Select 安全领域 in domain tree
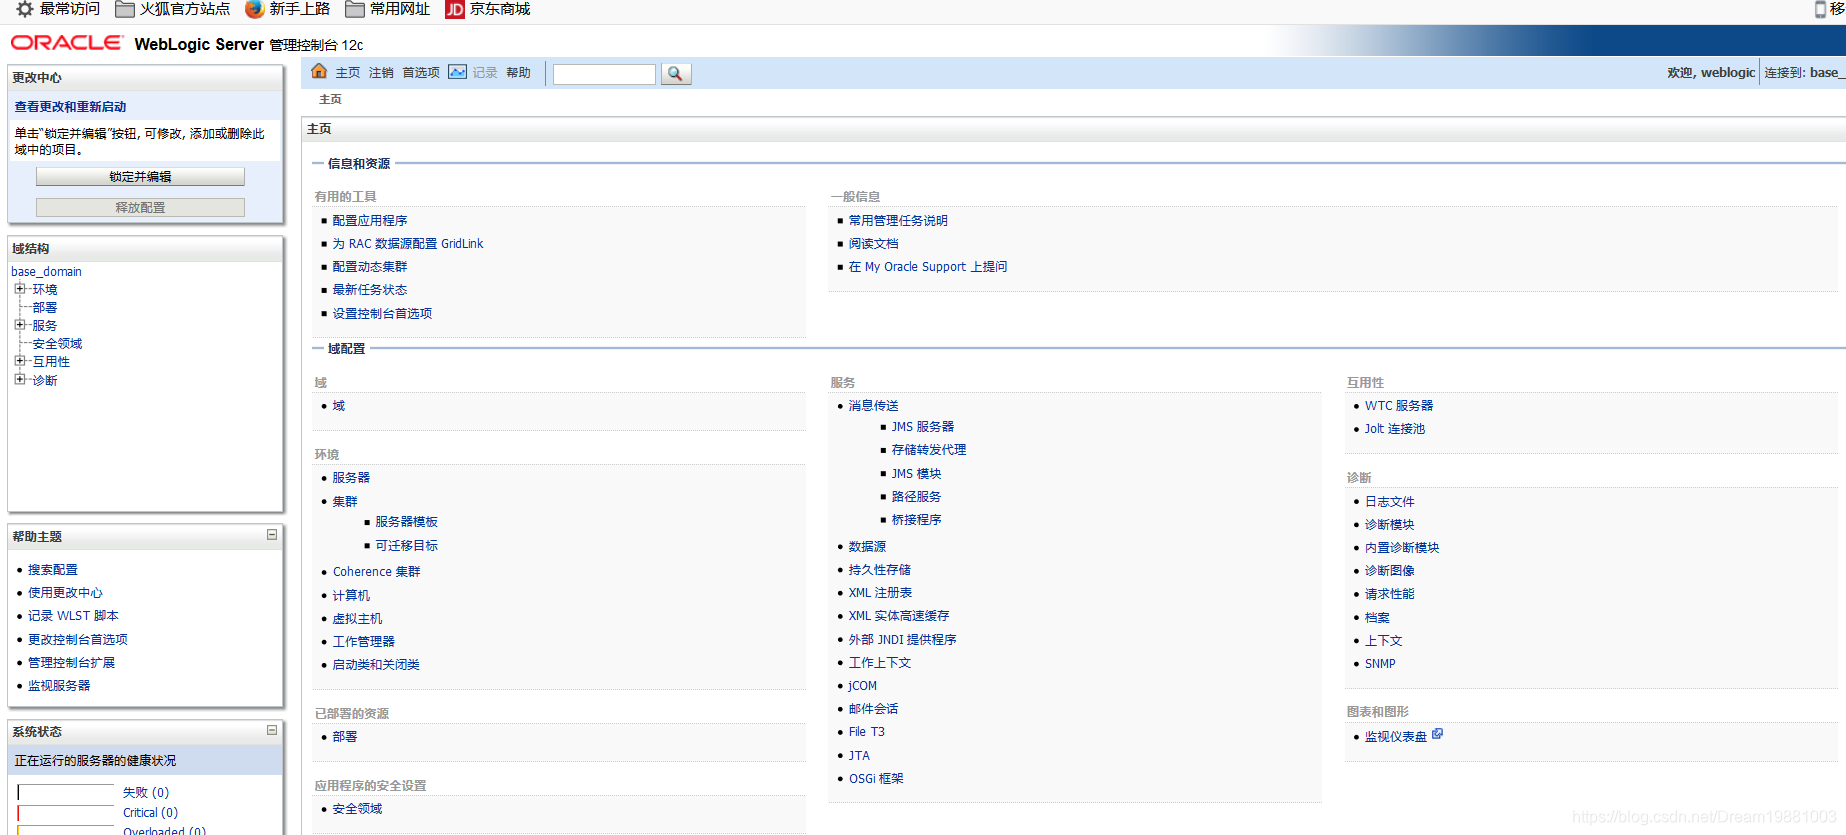1846x835 pixels. tap(57, 343)
